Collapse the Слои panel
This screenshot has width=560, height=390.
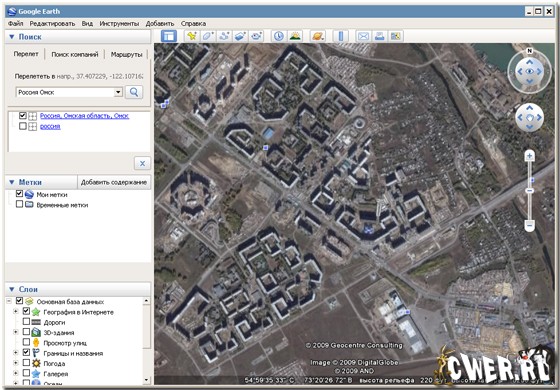coord(11,289)
